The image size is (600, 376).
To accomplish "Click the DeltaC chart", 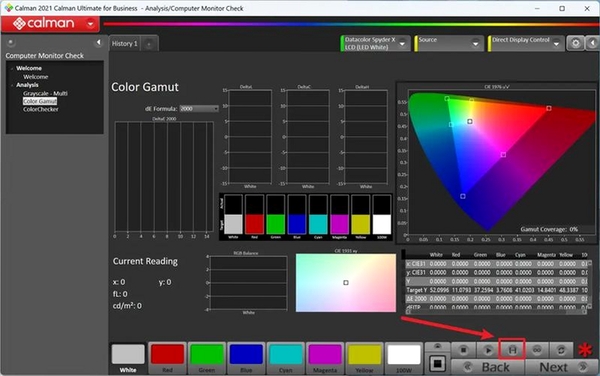I will (x=308, y=137).
